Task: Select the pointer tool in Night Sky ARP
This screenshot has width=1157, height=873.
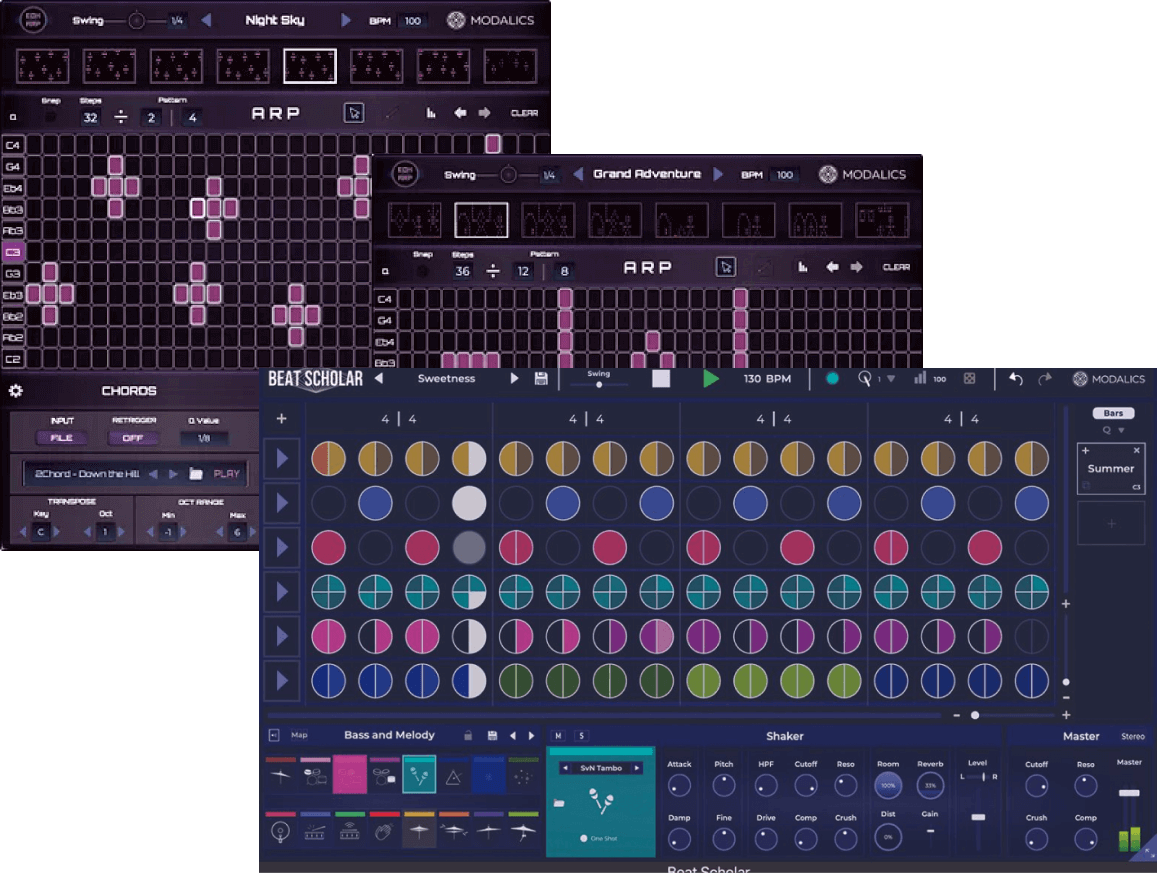Action: tap(353, 113)
